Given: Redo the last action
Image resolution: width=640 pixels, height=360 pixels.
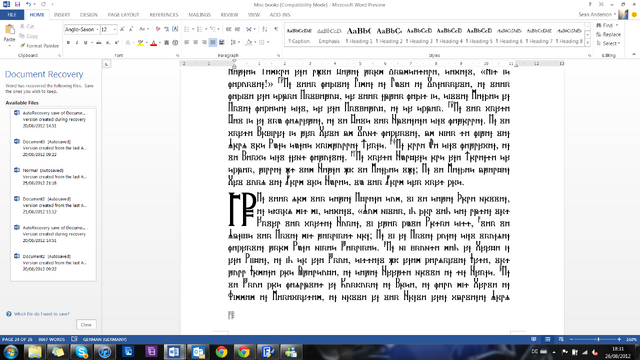Looking at the screenshot, I should click(x=43, y=4).
